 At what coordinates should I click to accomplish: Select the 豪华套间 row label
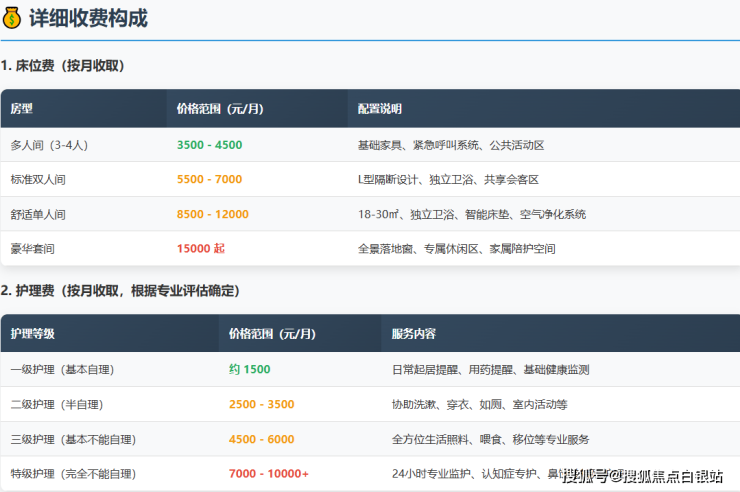32,249
